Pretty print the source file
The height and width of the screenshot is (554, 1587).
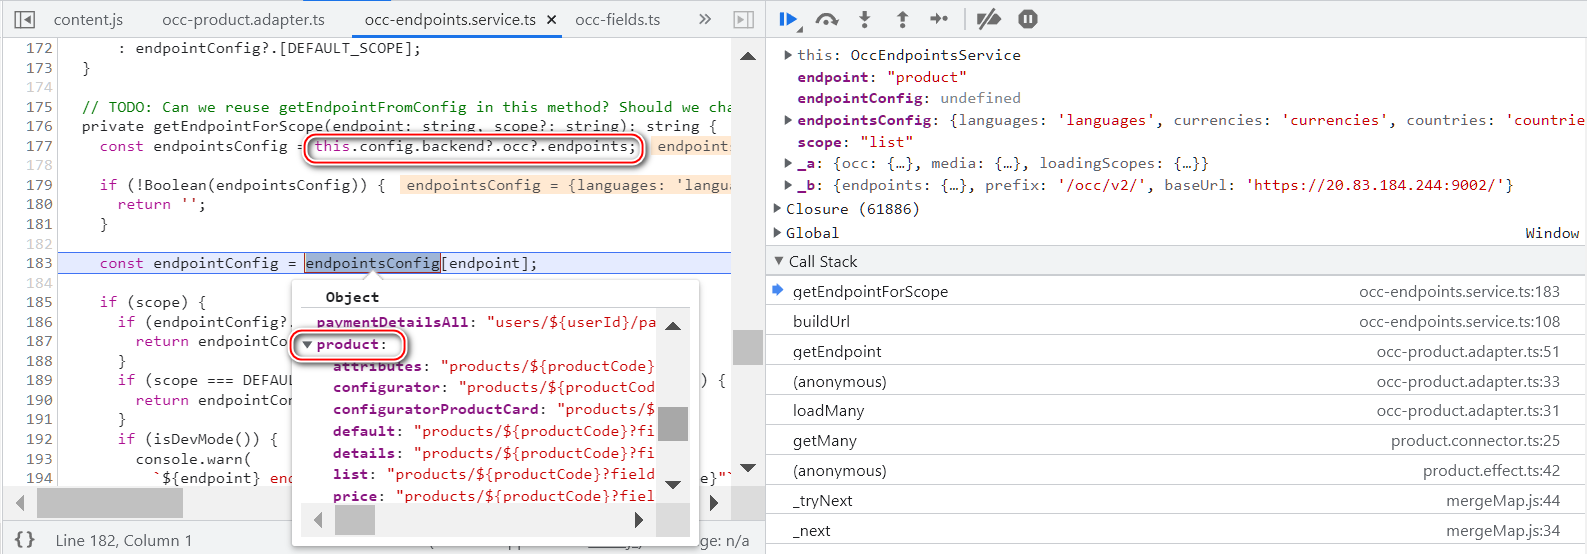tap(25, 540)
